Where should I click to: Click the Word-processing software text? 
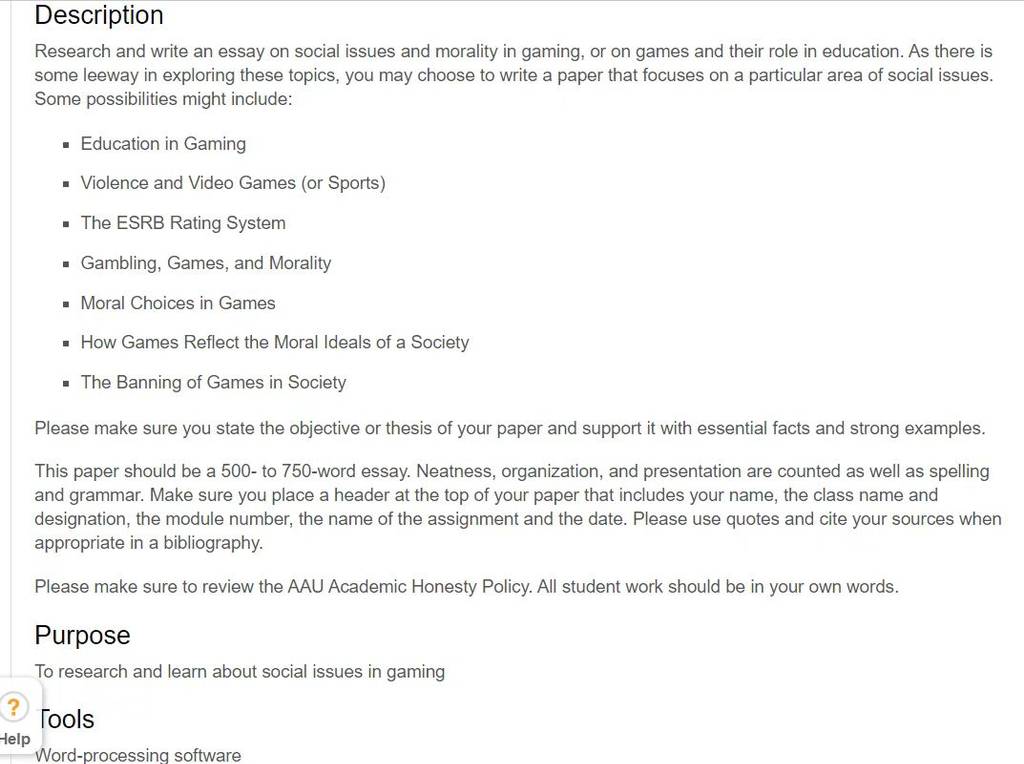coord(138,756)
